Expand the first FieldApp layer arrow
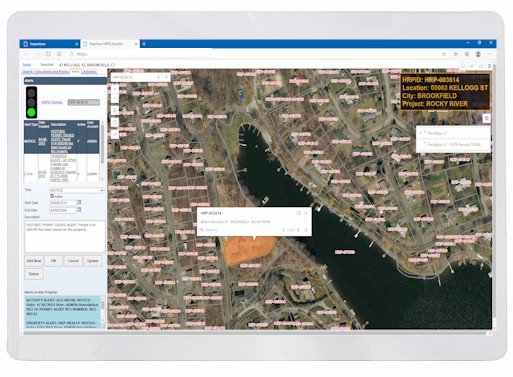Viewport: 513px width, 377px height. pyautogui.click(x=421, y=133)
